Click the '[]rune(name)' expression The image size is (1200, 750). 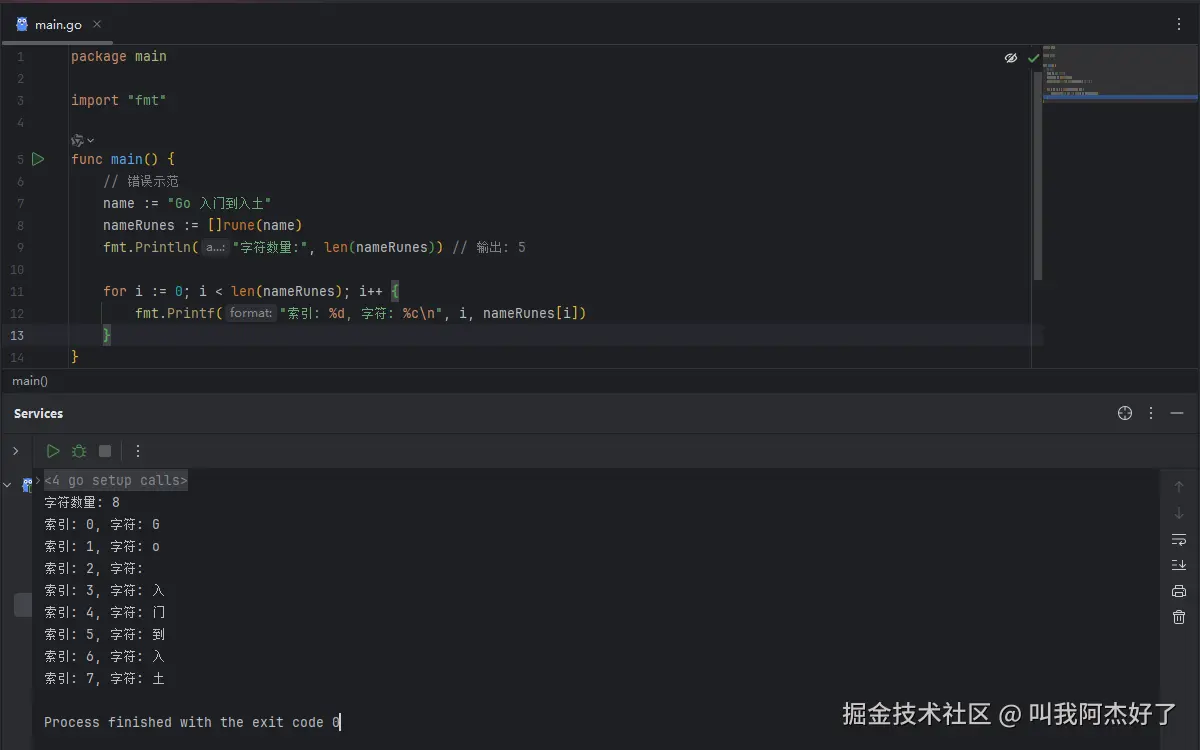coord(255,225)
